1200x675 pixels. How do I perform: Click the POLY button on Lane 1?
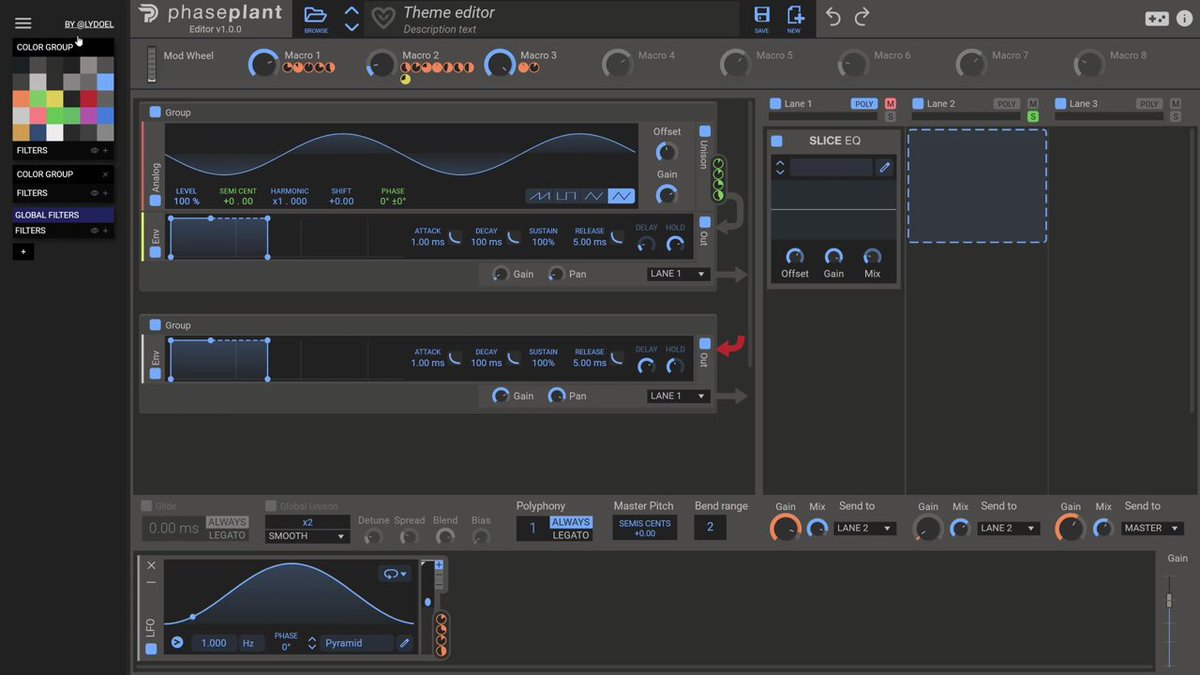tap(864, 104)
